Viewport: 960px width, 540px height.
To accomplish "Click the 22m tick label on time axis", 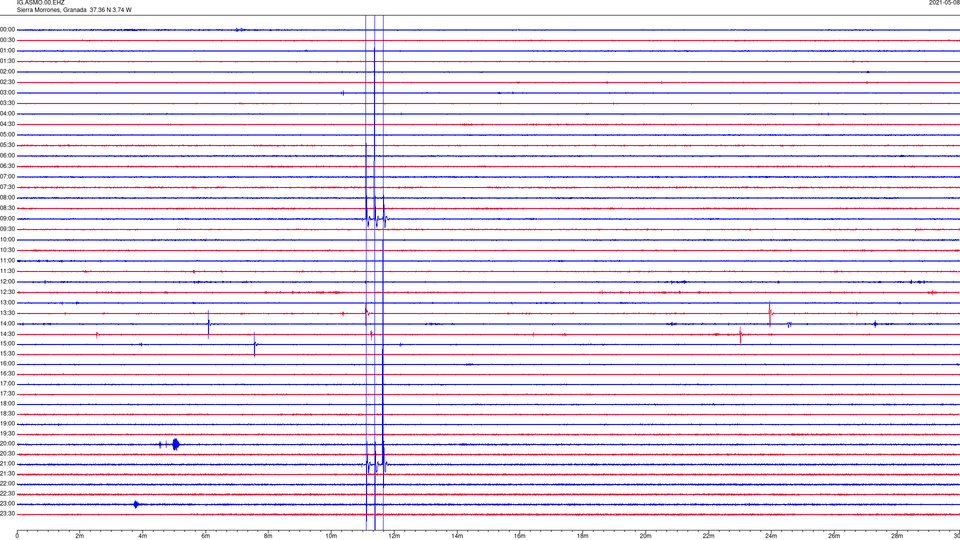I will (708, 536).
